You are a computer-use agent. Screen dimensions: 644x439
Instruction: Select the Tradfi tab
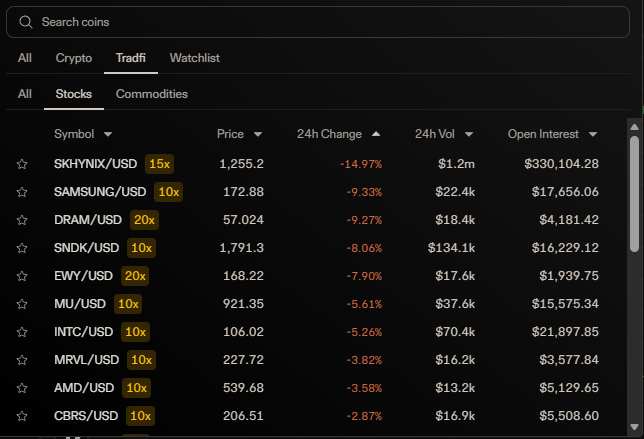tap(131, 58)
